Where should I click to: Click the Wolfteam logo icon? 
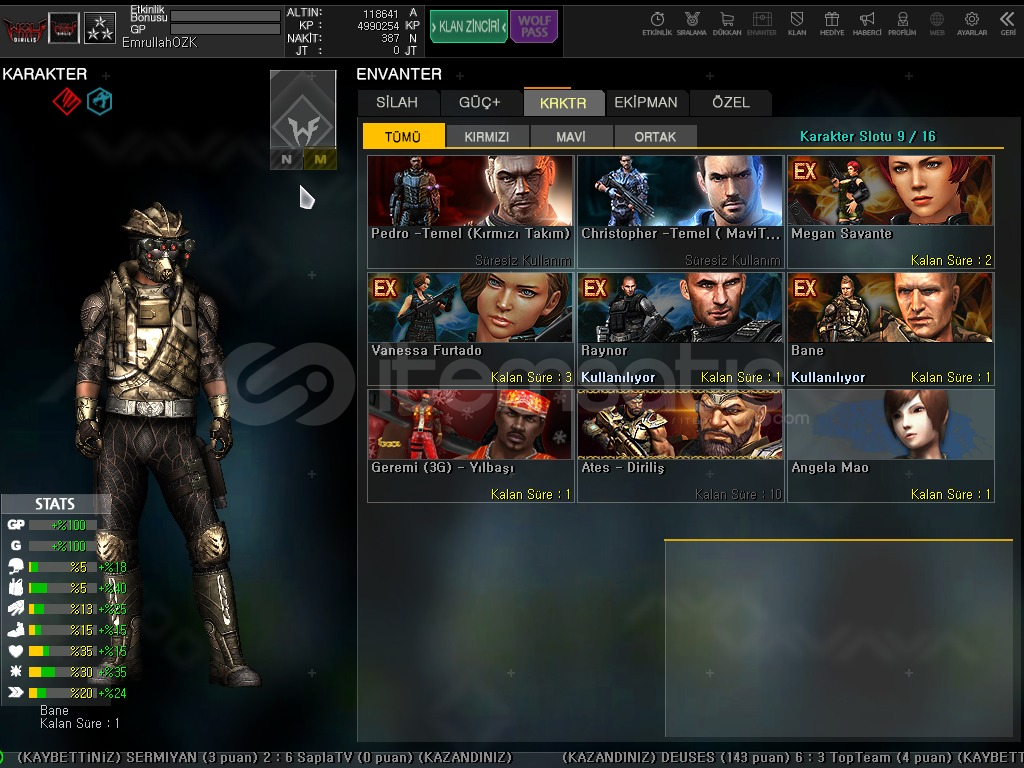point(24,28)
